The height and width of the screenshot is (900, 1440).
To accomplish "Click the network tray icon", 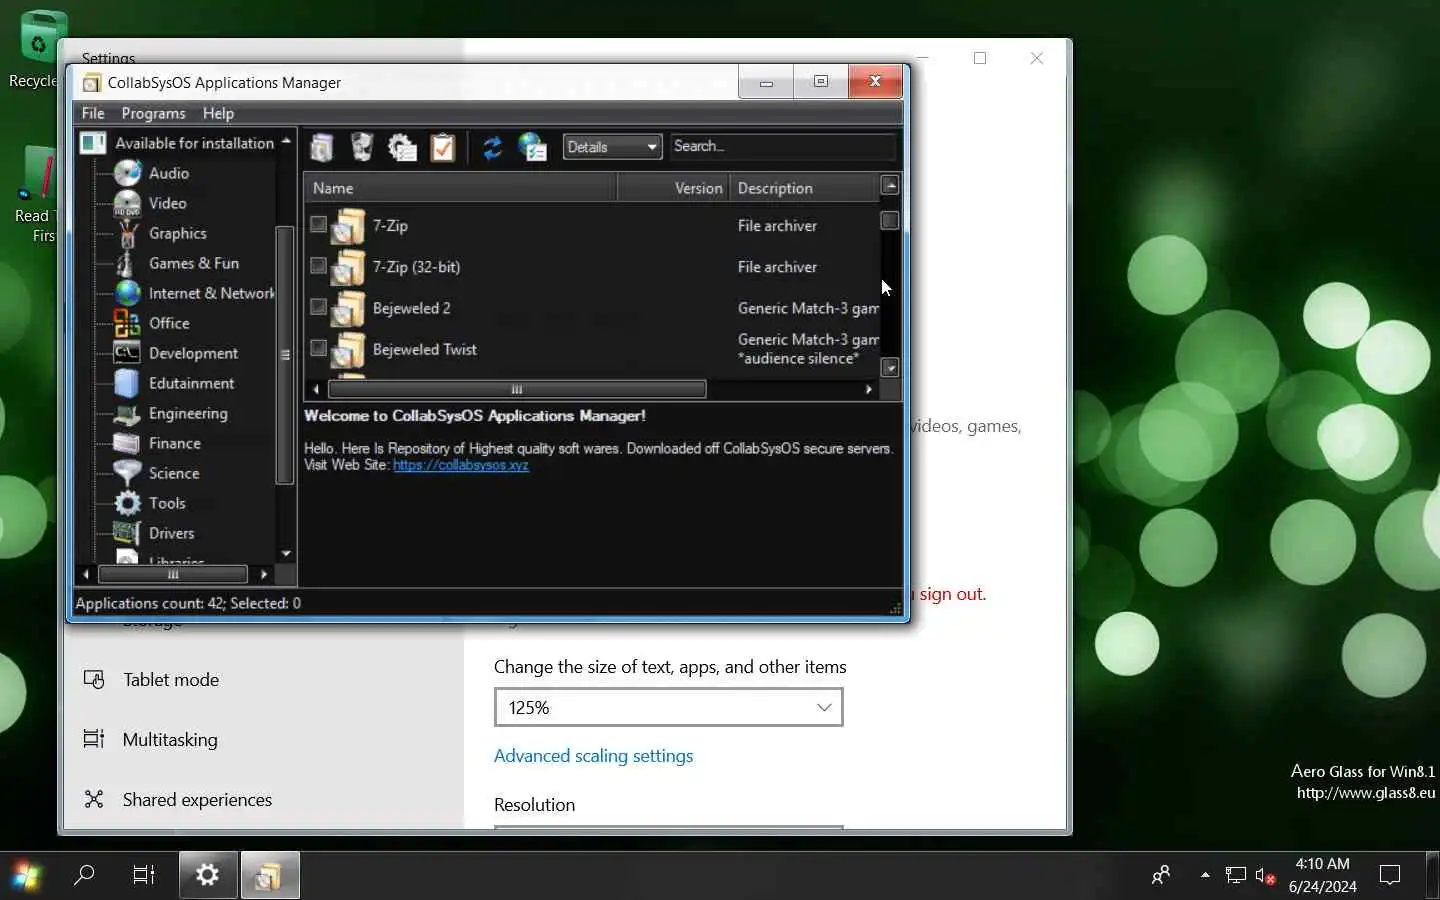I will click(x=1236, y=876).
